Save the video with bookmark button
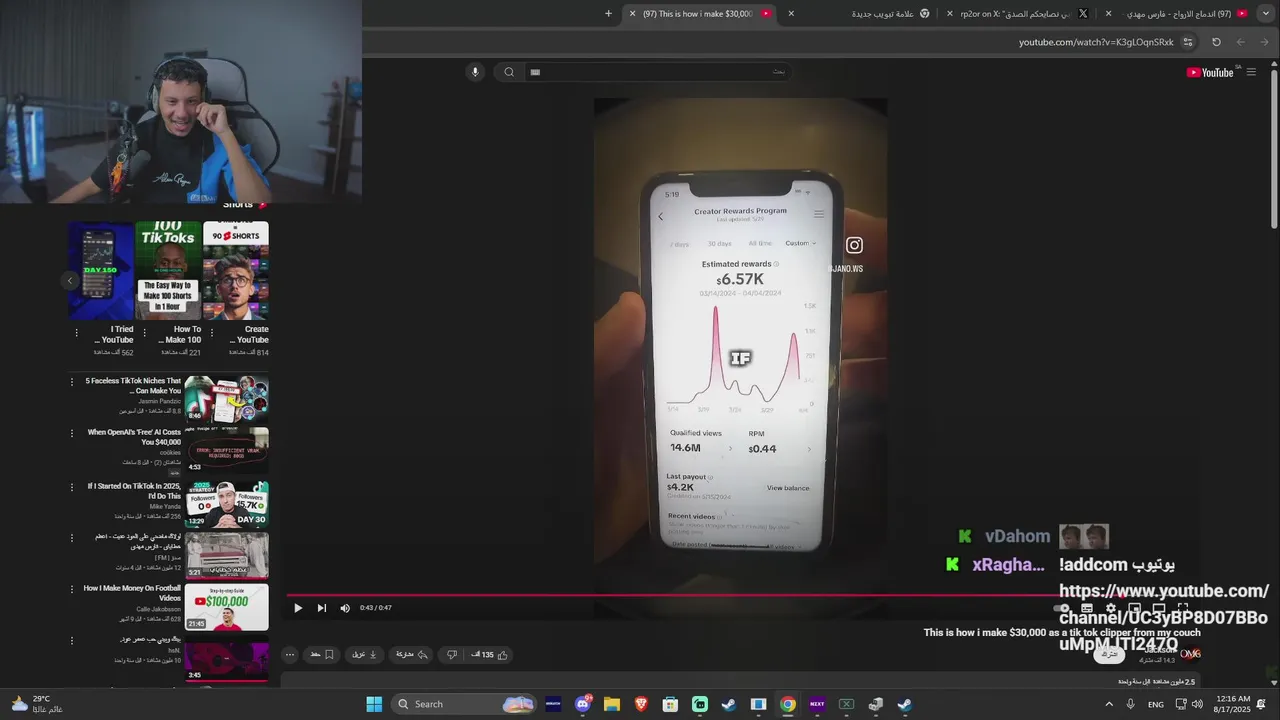Viewport: 1280px width, 720px height. tap(321, 655)
